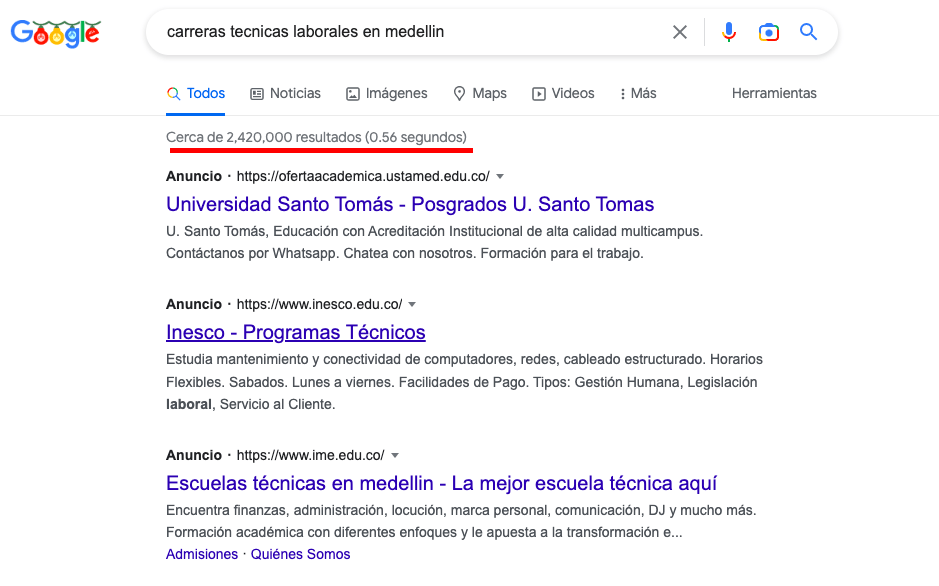Open Herramientas search tools

click(x=774, y=93)
